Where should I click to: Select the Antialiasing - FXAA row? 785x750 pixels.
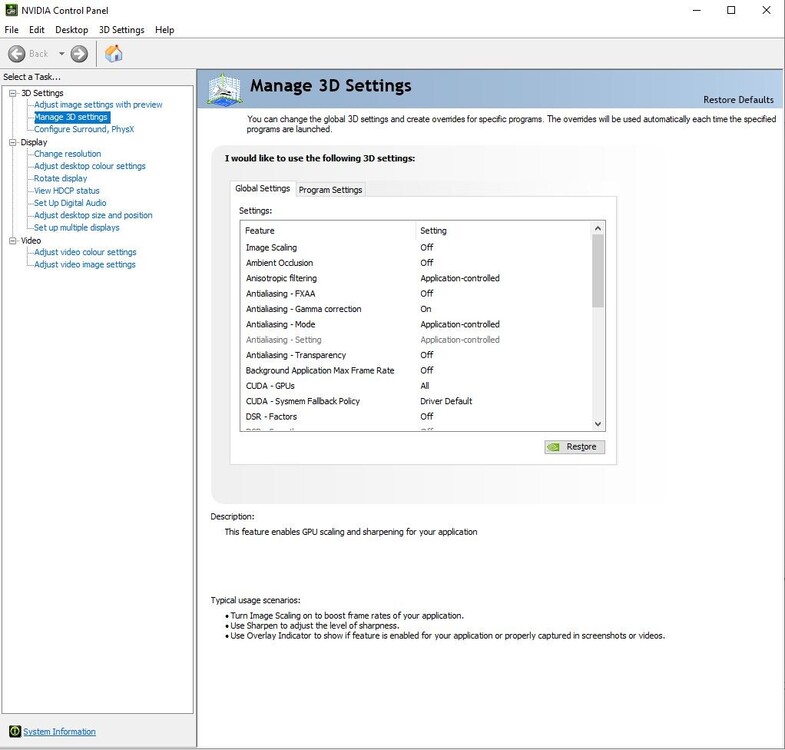(x=417, y=293)
